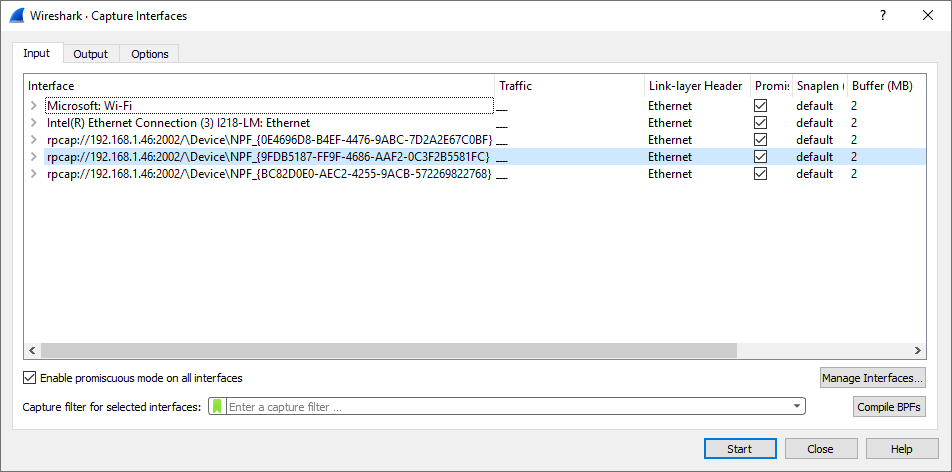Open Help from the bottom button
The width and height of the screenshot is (952, 472).
[x=902, y=449]
